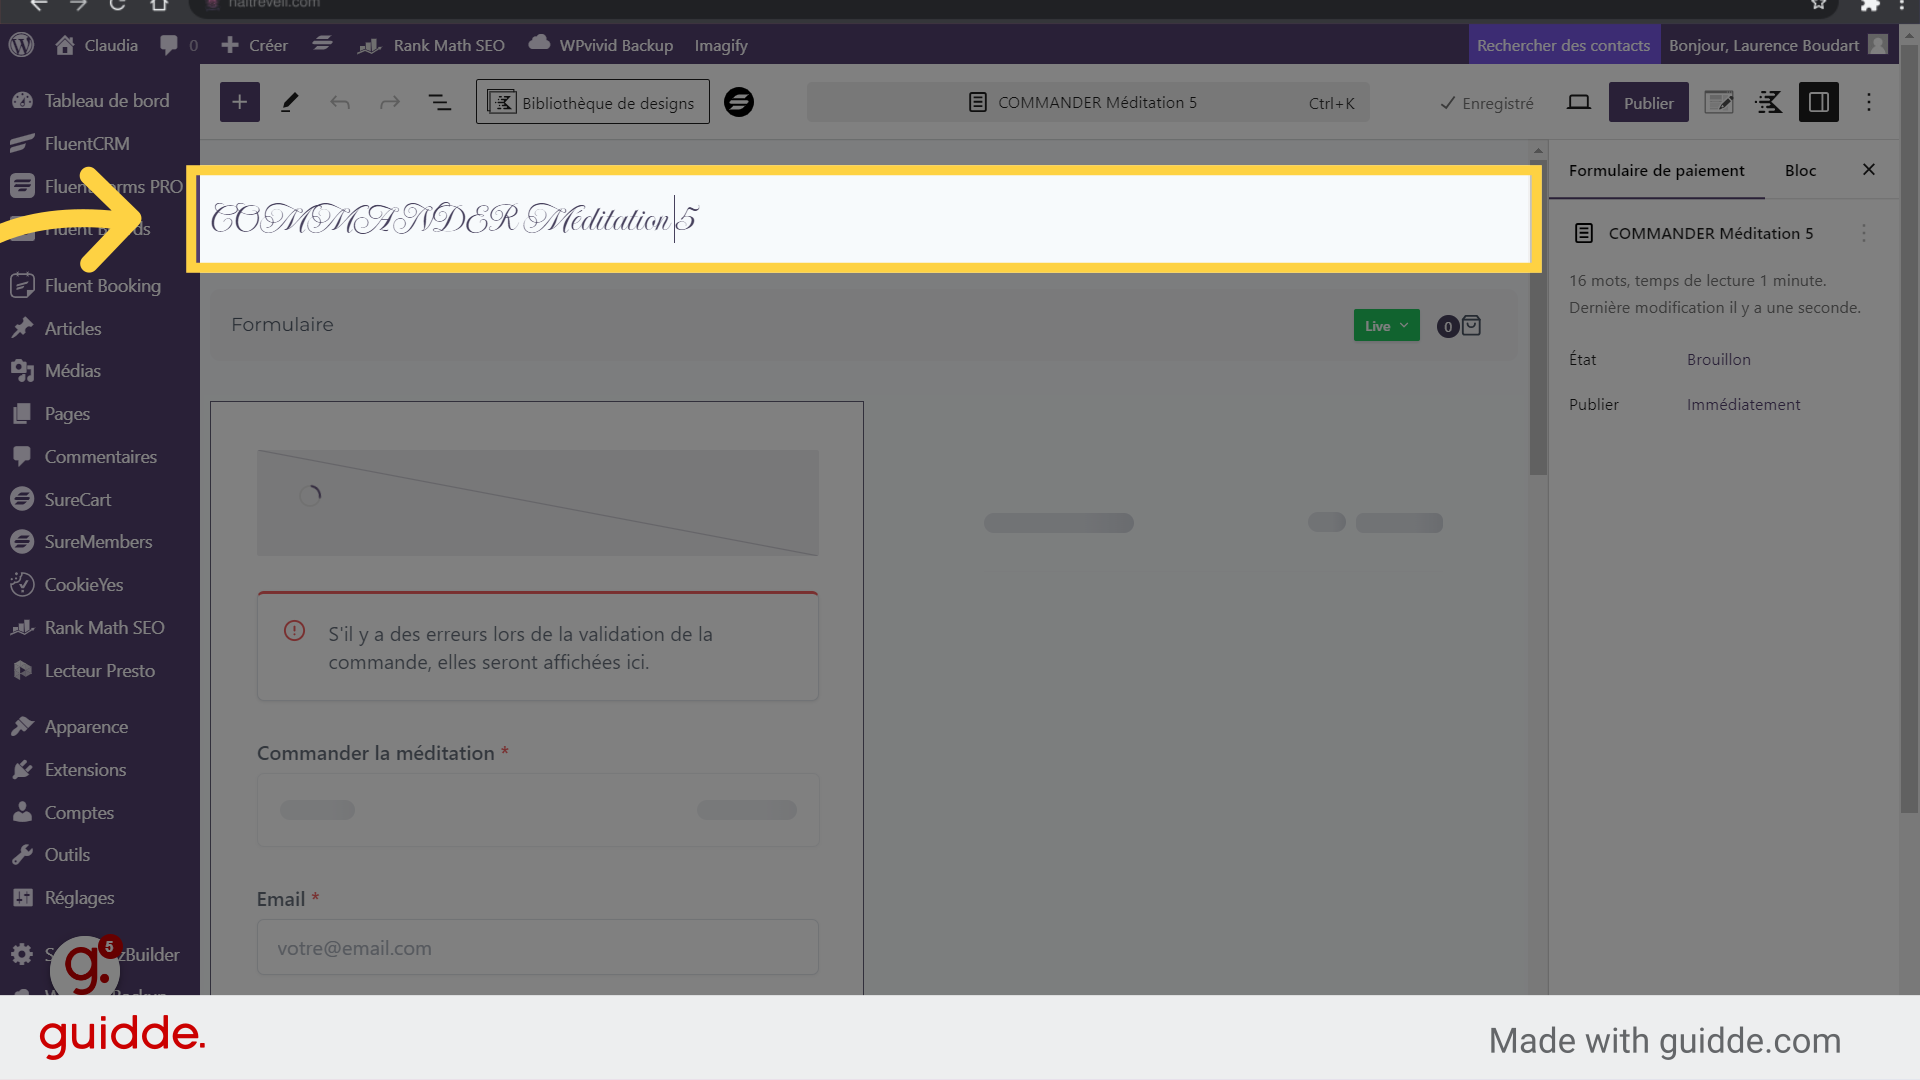1920x1080 pixels.
Task: Open the laptop preview view icon
Action: click(x=1579, y=102)
